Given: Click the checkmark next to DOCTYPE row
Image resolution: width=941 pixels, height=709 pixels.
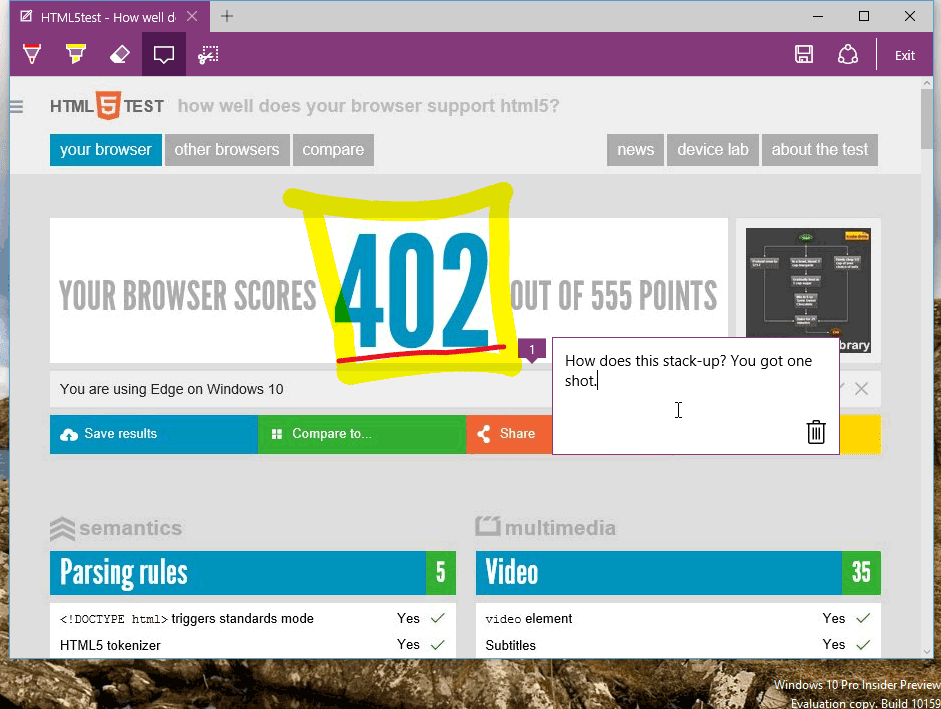Looking at the screenshot, I should pos(438,618).
